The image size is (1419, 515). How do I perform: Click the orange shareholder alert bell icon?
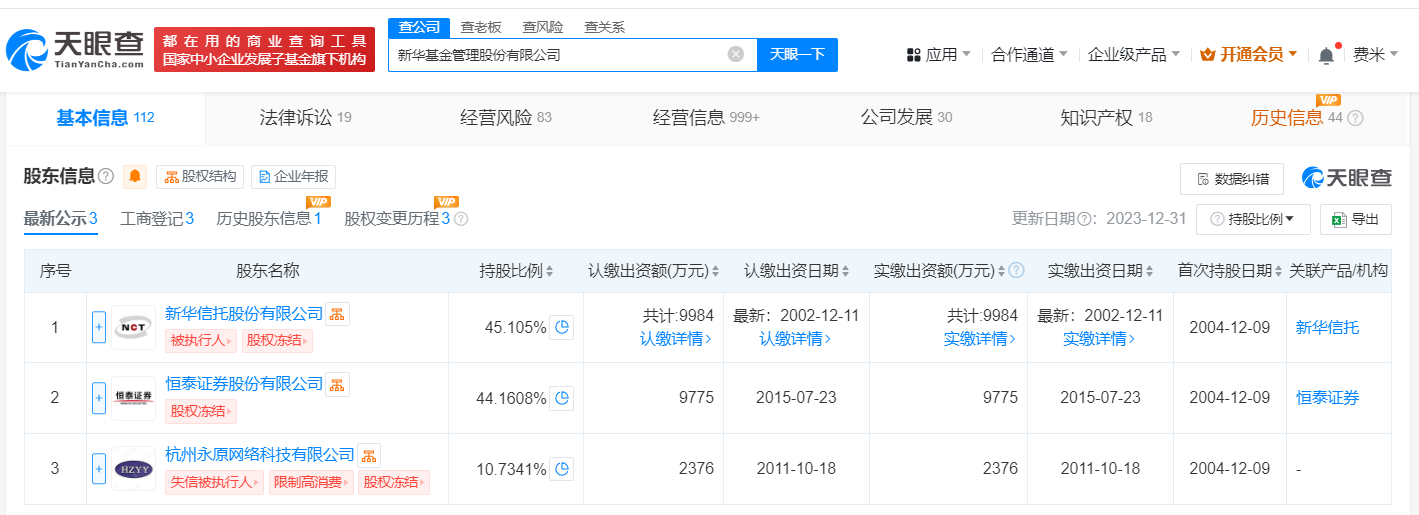pyautogui.click(x=136, y=177)
